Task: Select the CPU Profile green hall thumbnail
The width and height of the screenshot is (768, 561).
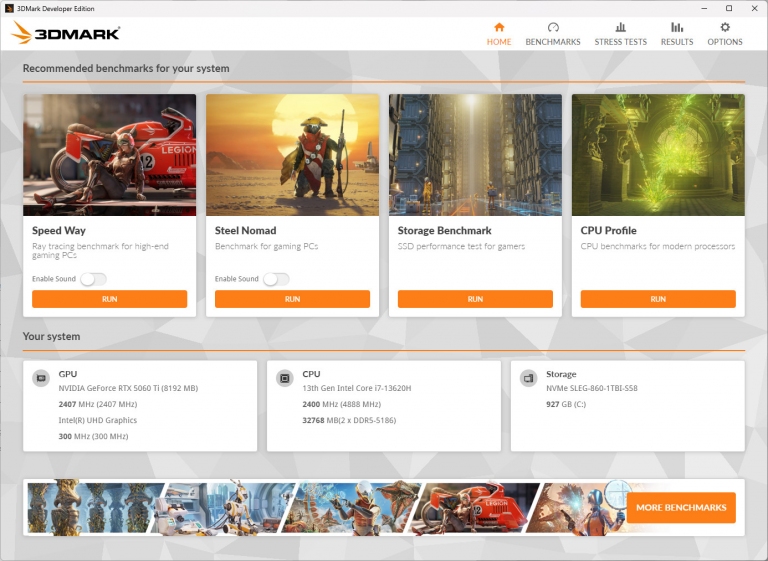Action: pyautogui.click(x=658, y=155)
